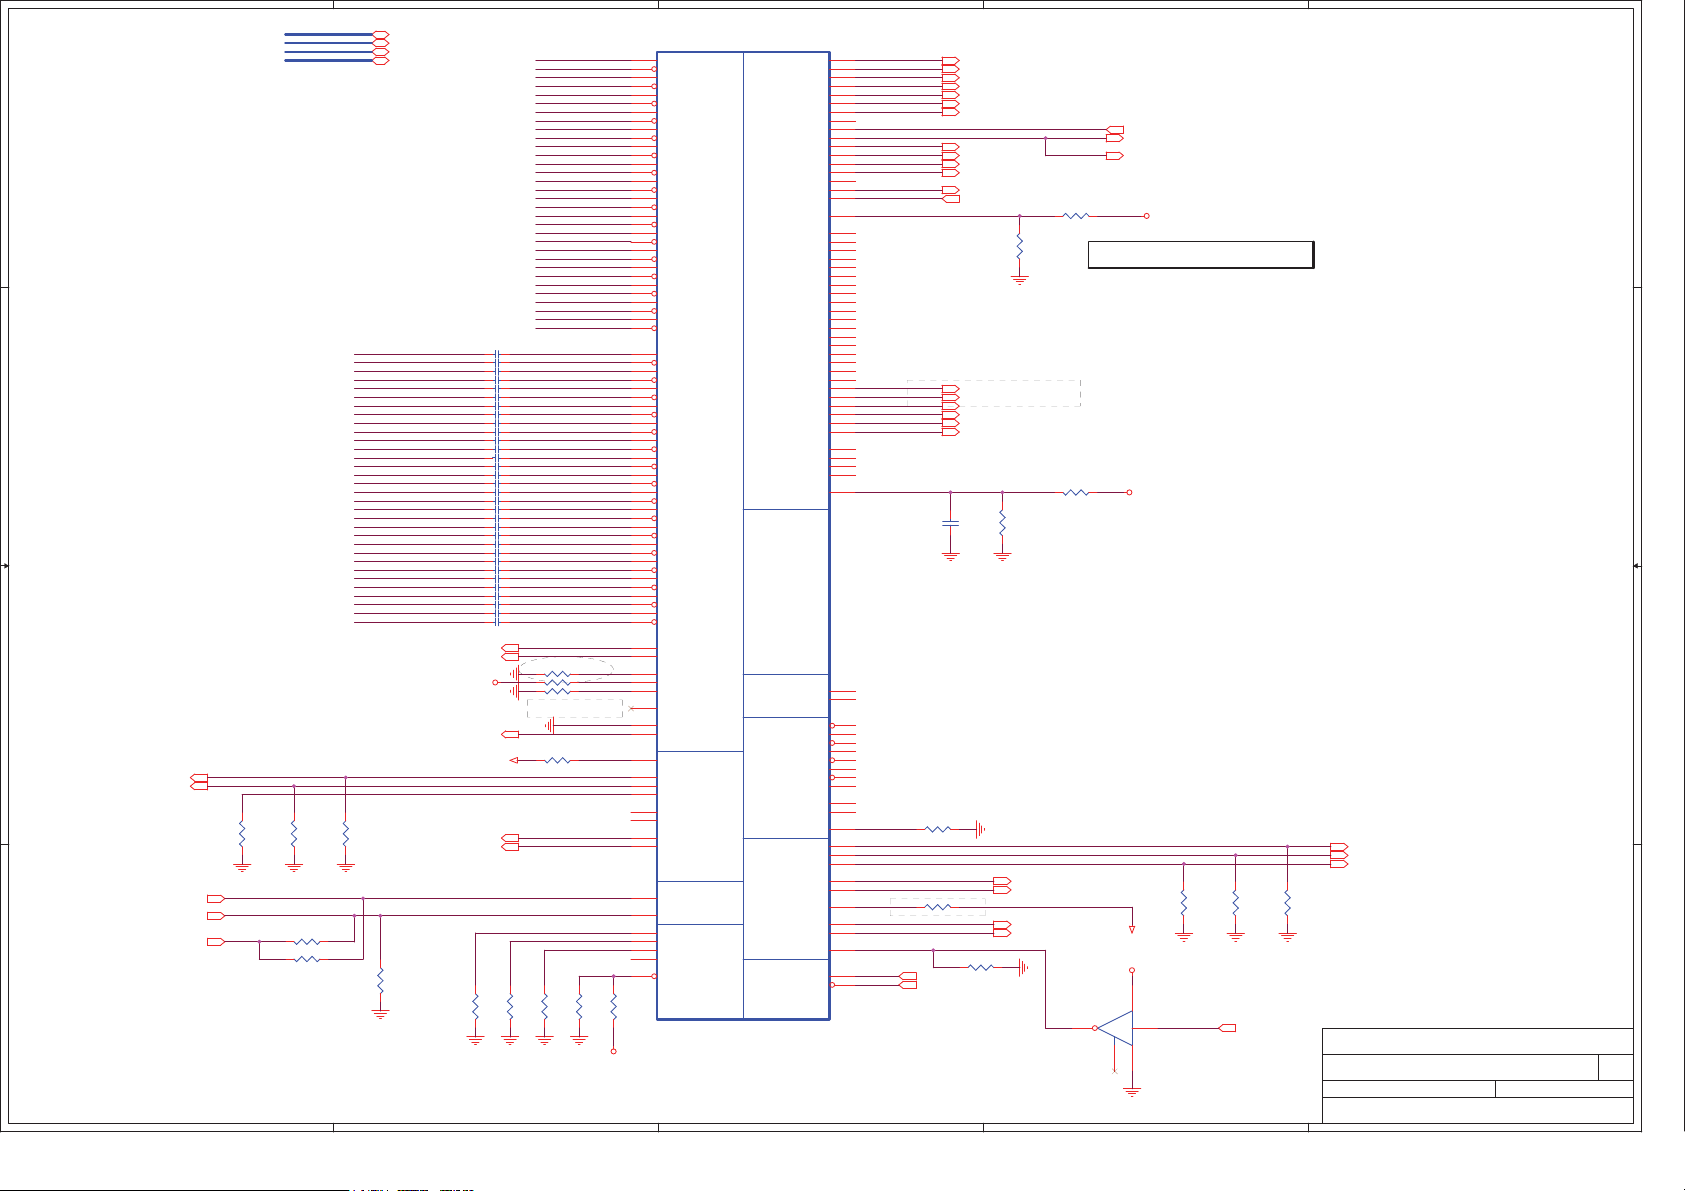Click the downward arrow terminal symbol
The width and height of the screenshot is (1685, 1191).
pos(1132,930)
